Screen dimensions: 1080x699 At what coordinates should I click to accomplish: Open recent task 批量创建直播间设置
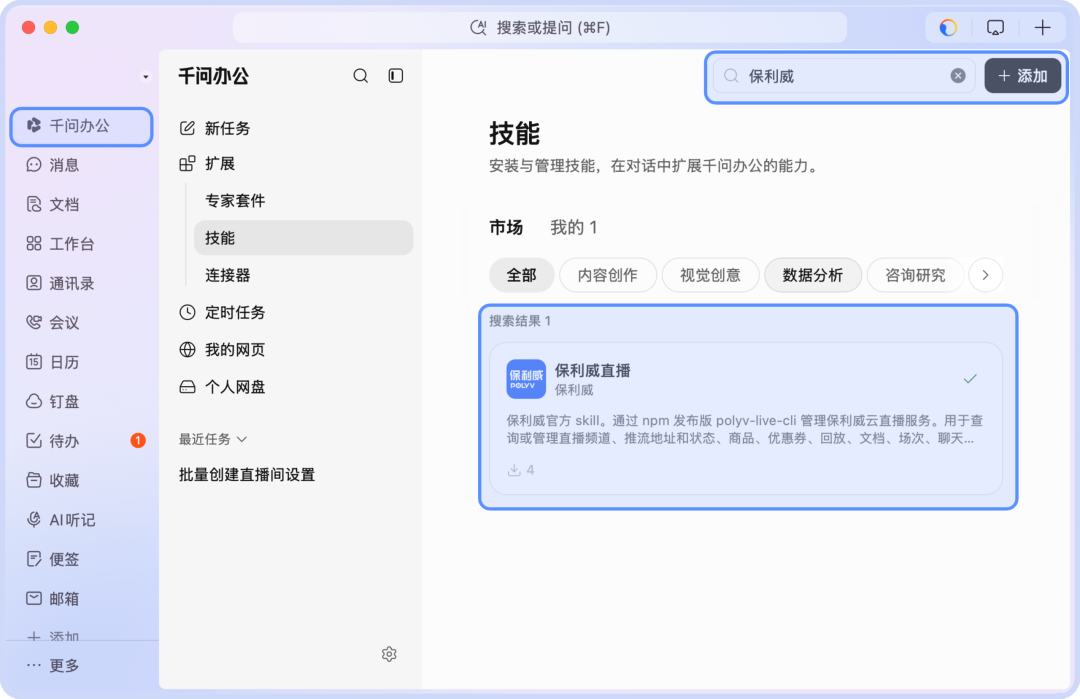pyautogui.click(x=247, y=475)
